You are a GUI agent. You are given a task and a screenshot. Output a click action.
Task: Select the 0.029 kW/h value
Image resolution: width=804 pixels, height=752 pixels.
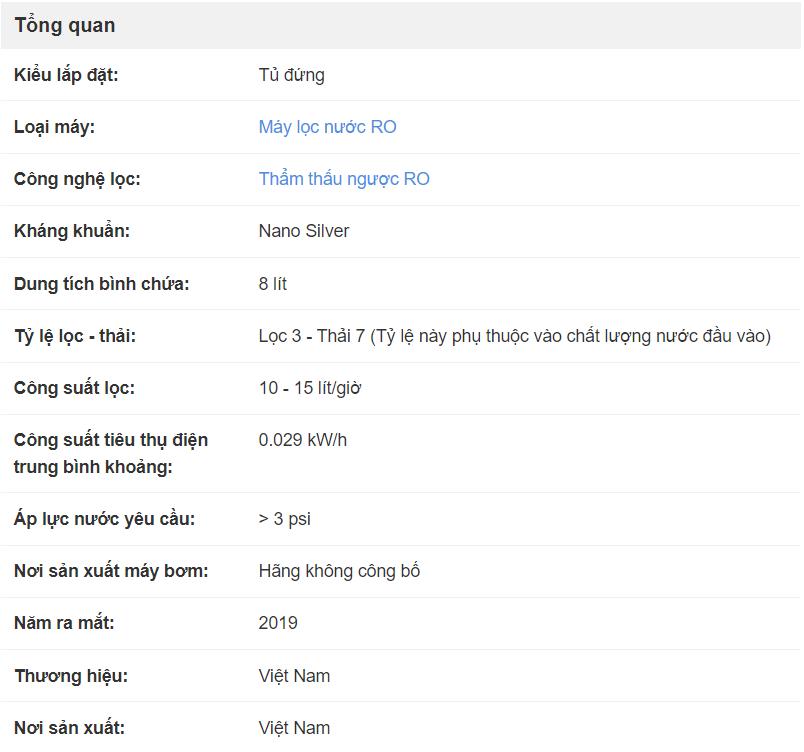tap(303, 440)
